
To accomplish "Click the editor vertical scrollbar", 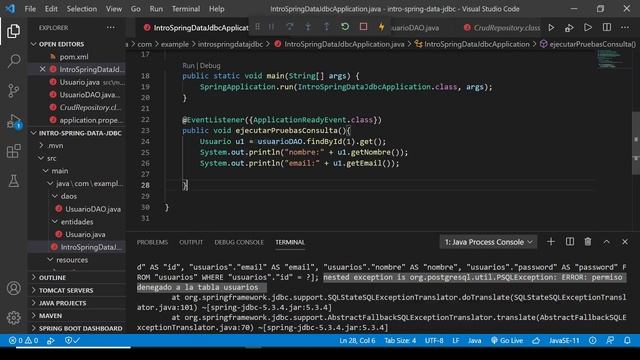I will (636, 143).
